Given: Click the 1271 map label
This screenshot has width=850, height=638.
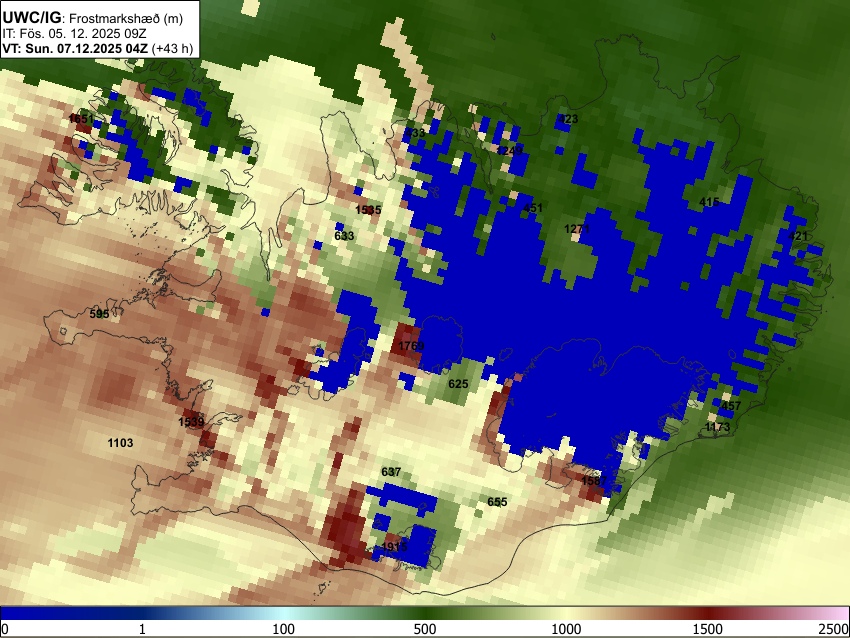Looking at the screenshot, I should 577,229.
